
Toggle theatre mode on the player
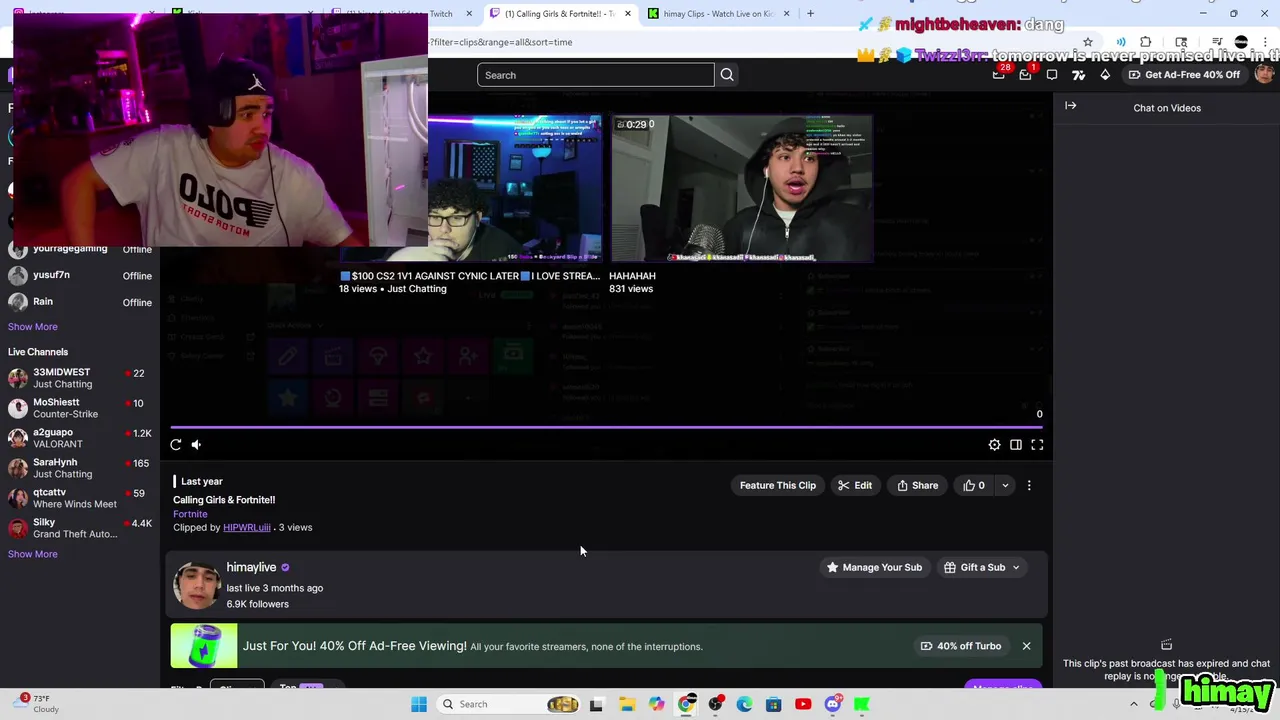point(1015,445)
